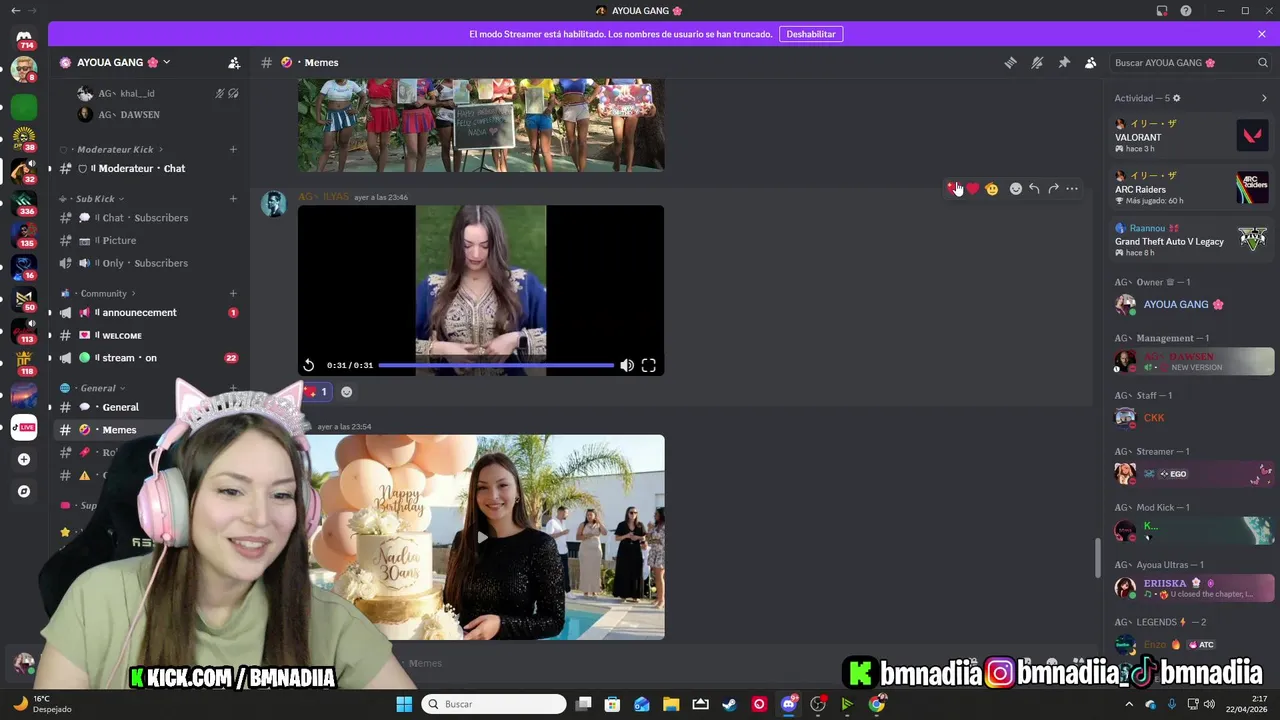Open the Chat Subscribers channel
The width and height of the screenshot is (1280, 720).
tap(149, 217)
